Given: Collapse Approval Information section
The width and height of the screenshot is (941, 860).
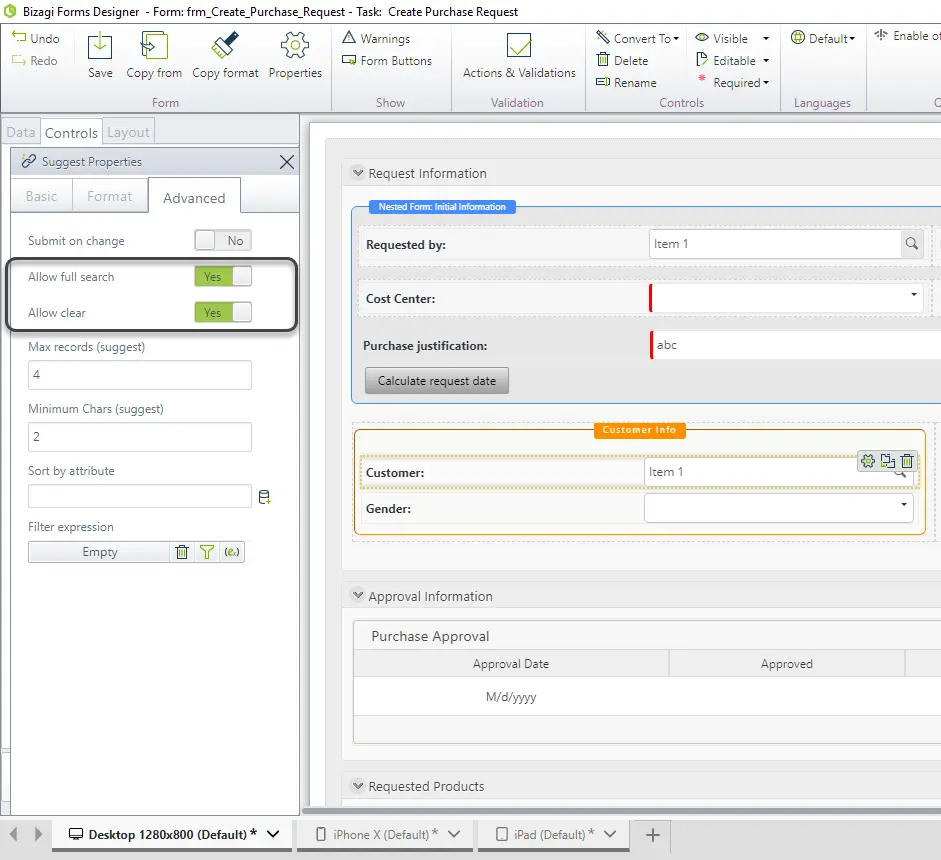Looking at the screenshot, I should pos(358,595).
